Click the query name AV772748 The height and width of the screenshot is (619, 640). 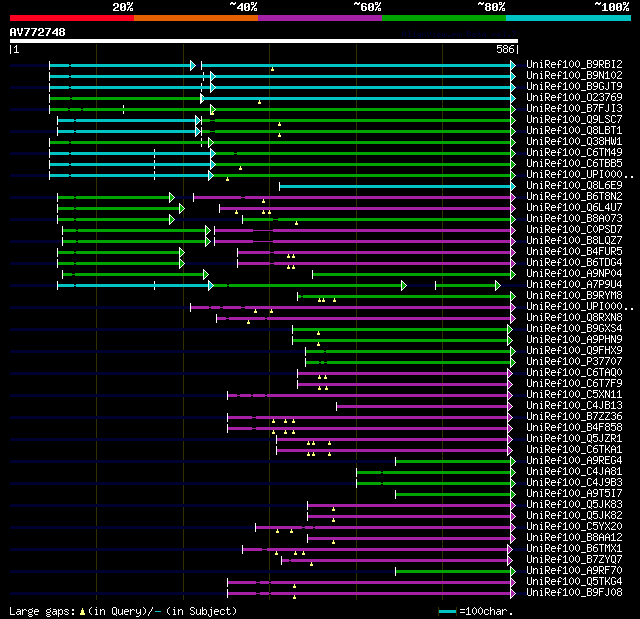tap(38, 32)
